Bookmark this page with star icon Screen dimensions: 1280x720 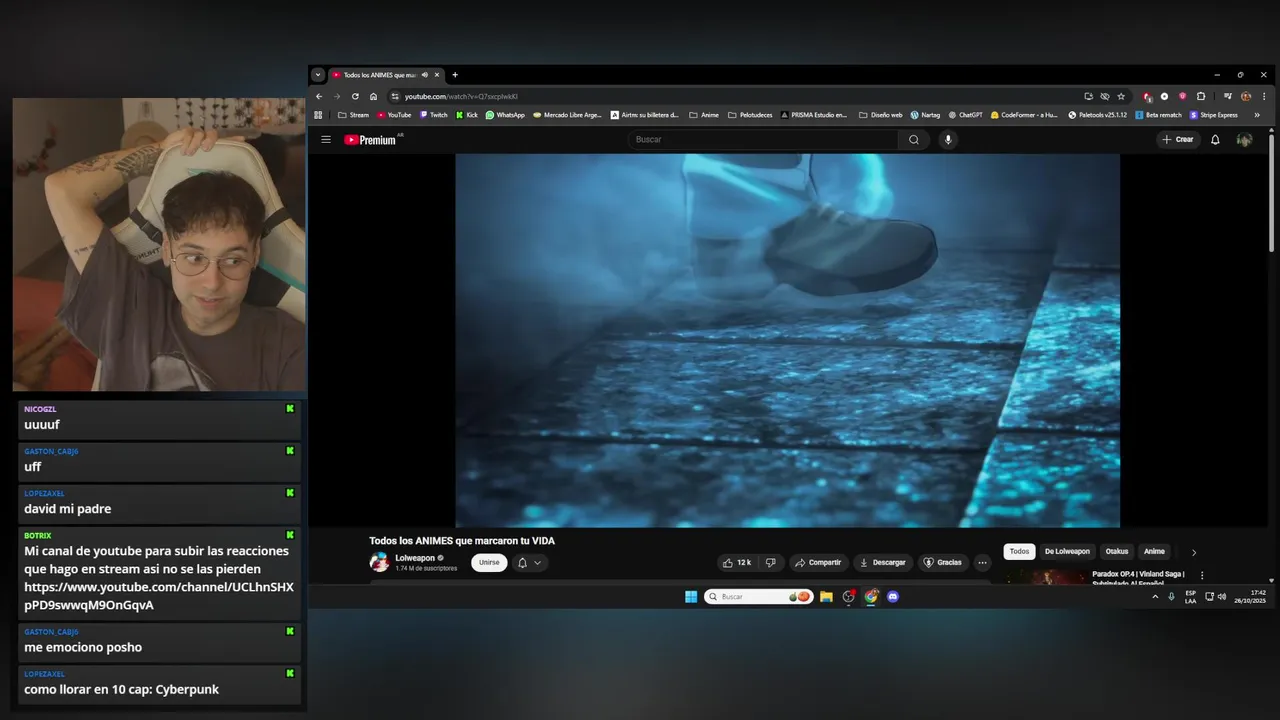point(1121,97)
